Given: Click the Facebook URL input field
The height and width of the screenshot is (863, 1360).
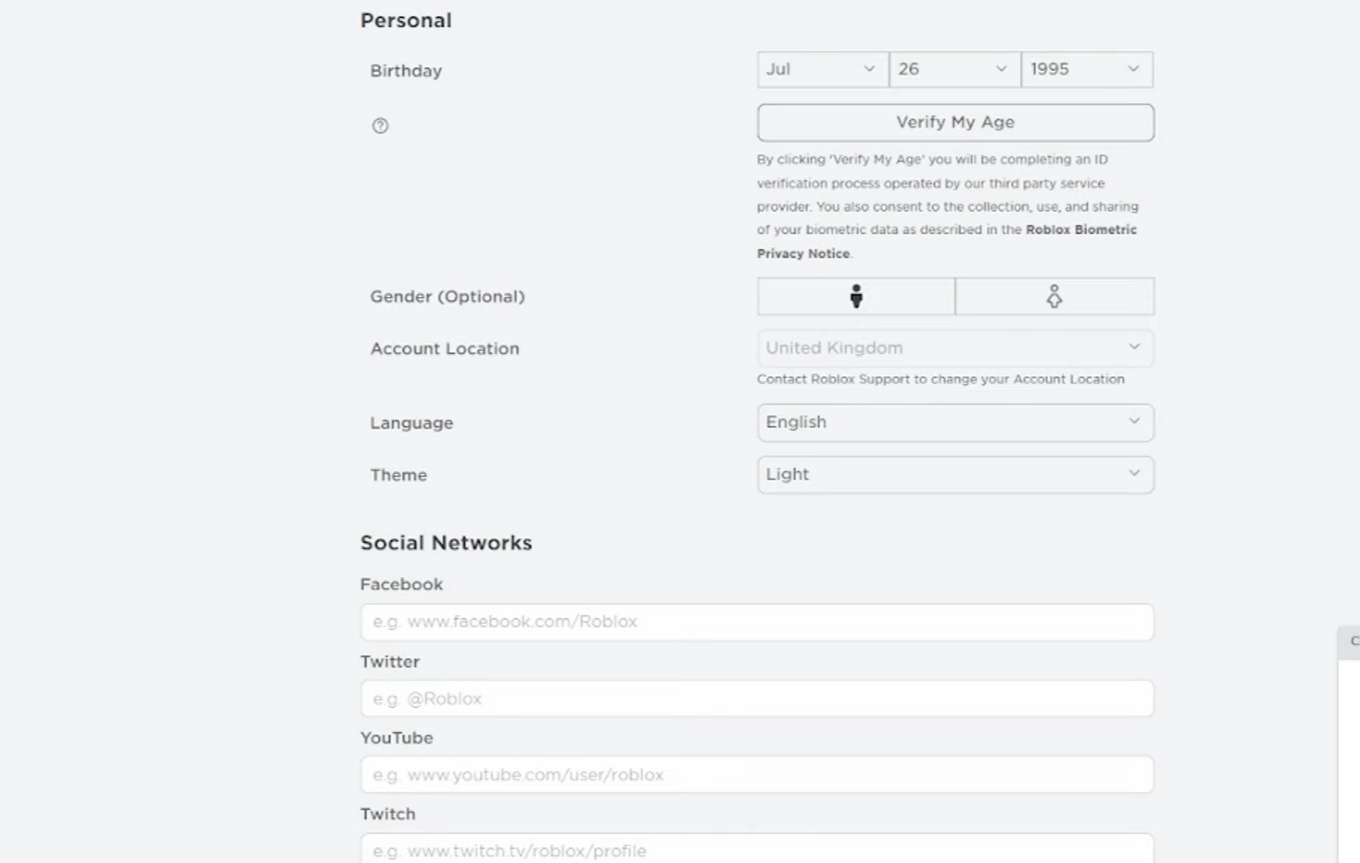Looking at the screenshot, I should (x=757, y=622).
